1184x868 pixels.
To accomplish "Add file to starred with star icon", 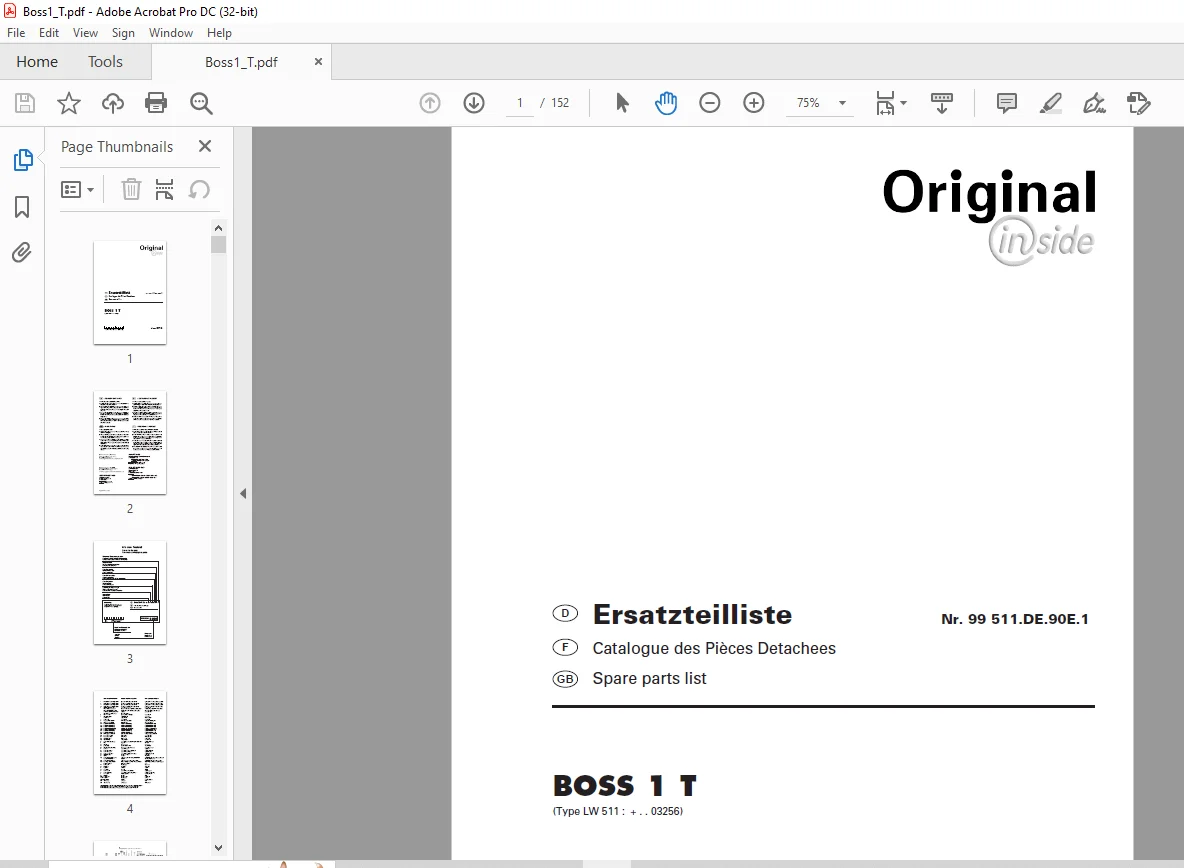I will coord(69,103).
